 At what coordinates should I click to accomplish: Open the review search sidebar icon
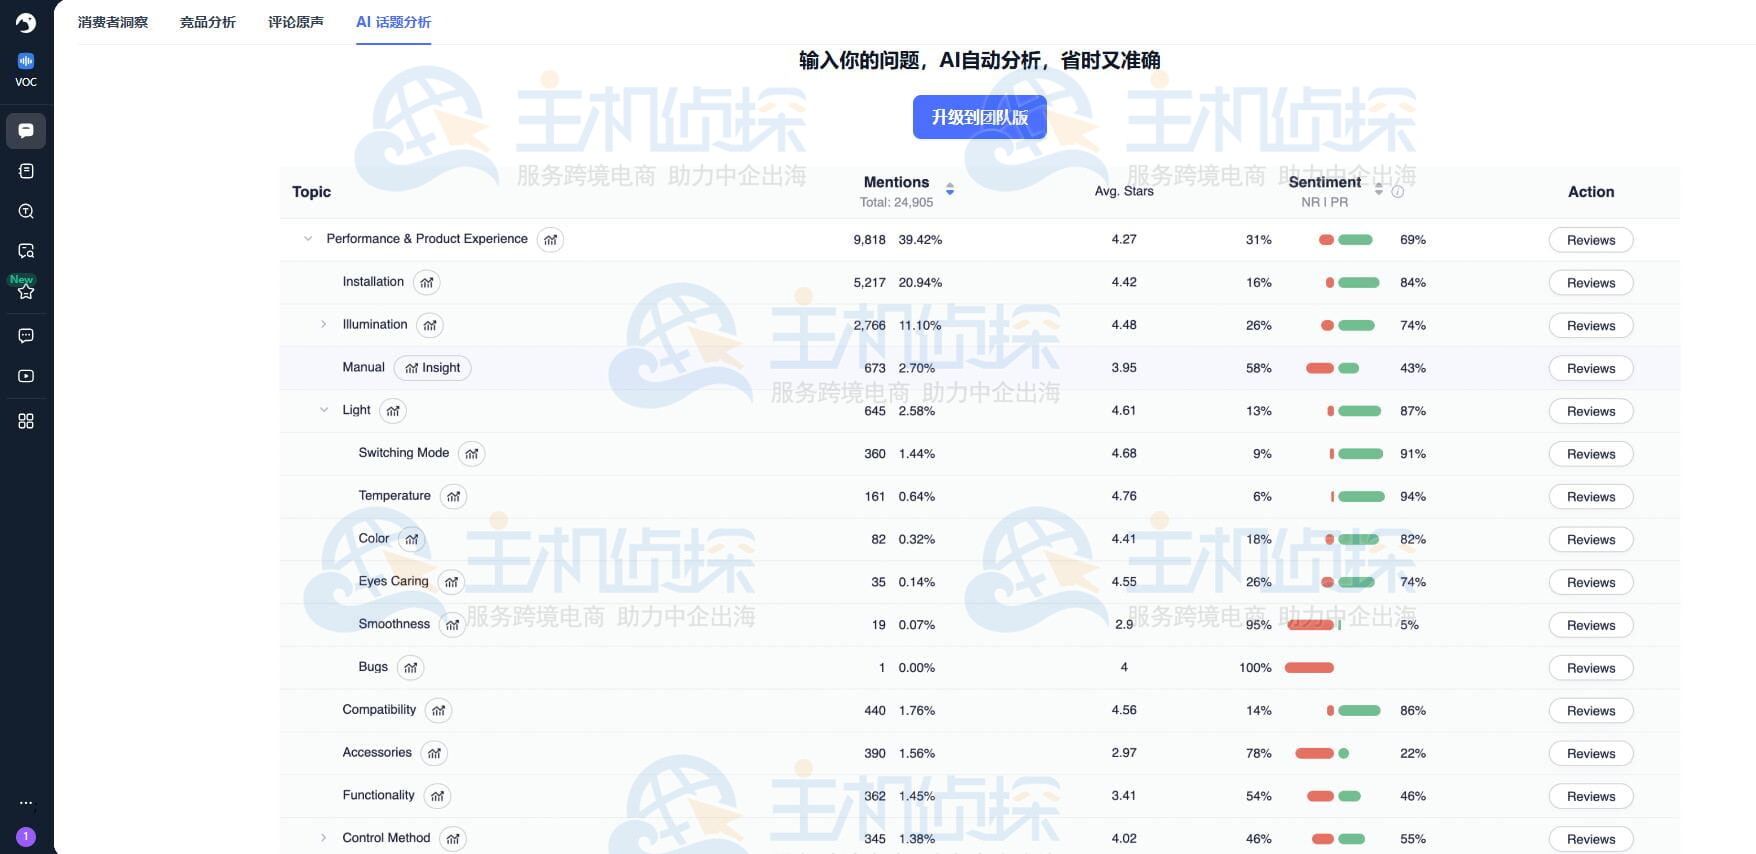(x=26, y=251)
